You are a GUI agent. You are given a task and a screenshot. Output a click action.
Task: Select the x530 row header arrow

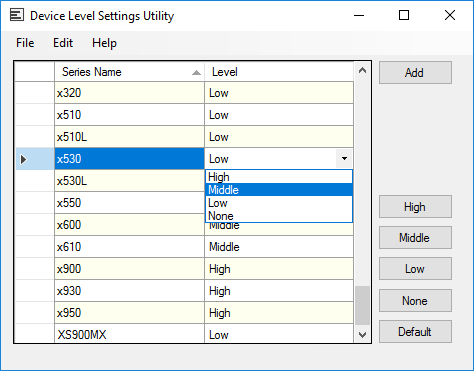pyautogui.click(x=35, y=159)
